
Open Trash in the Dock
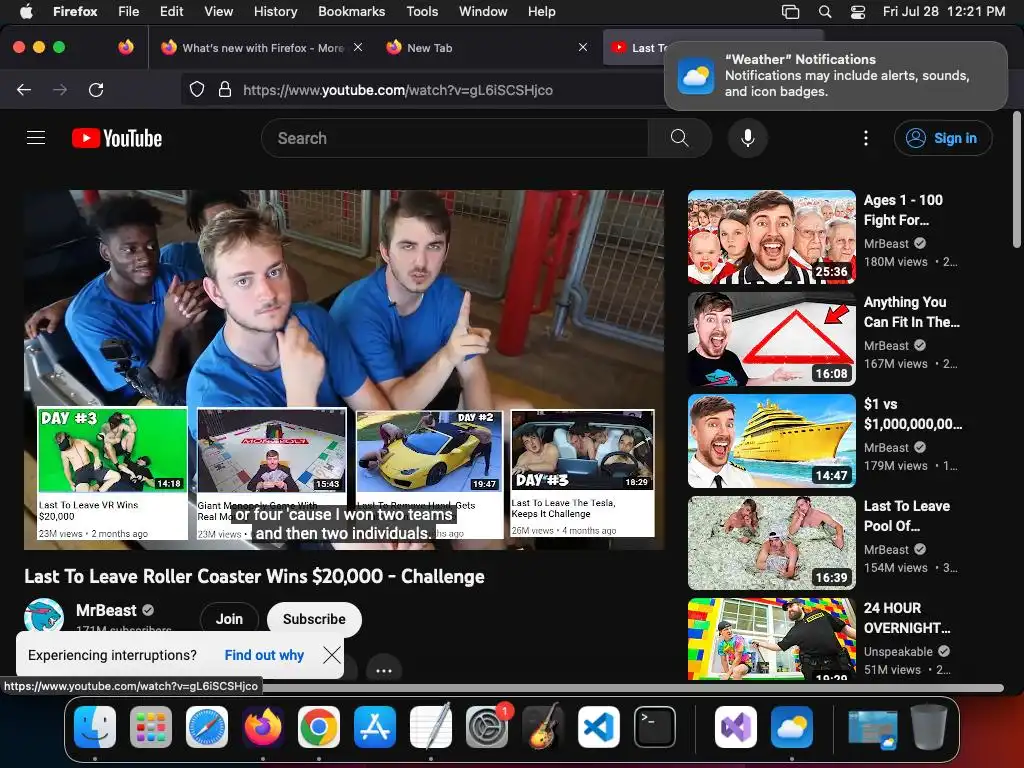pyautogui.click(x=929, y=727)
